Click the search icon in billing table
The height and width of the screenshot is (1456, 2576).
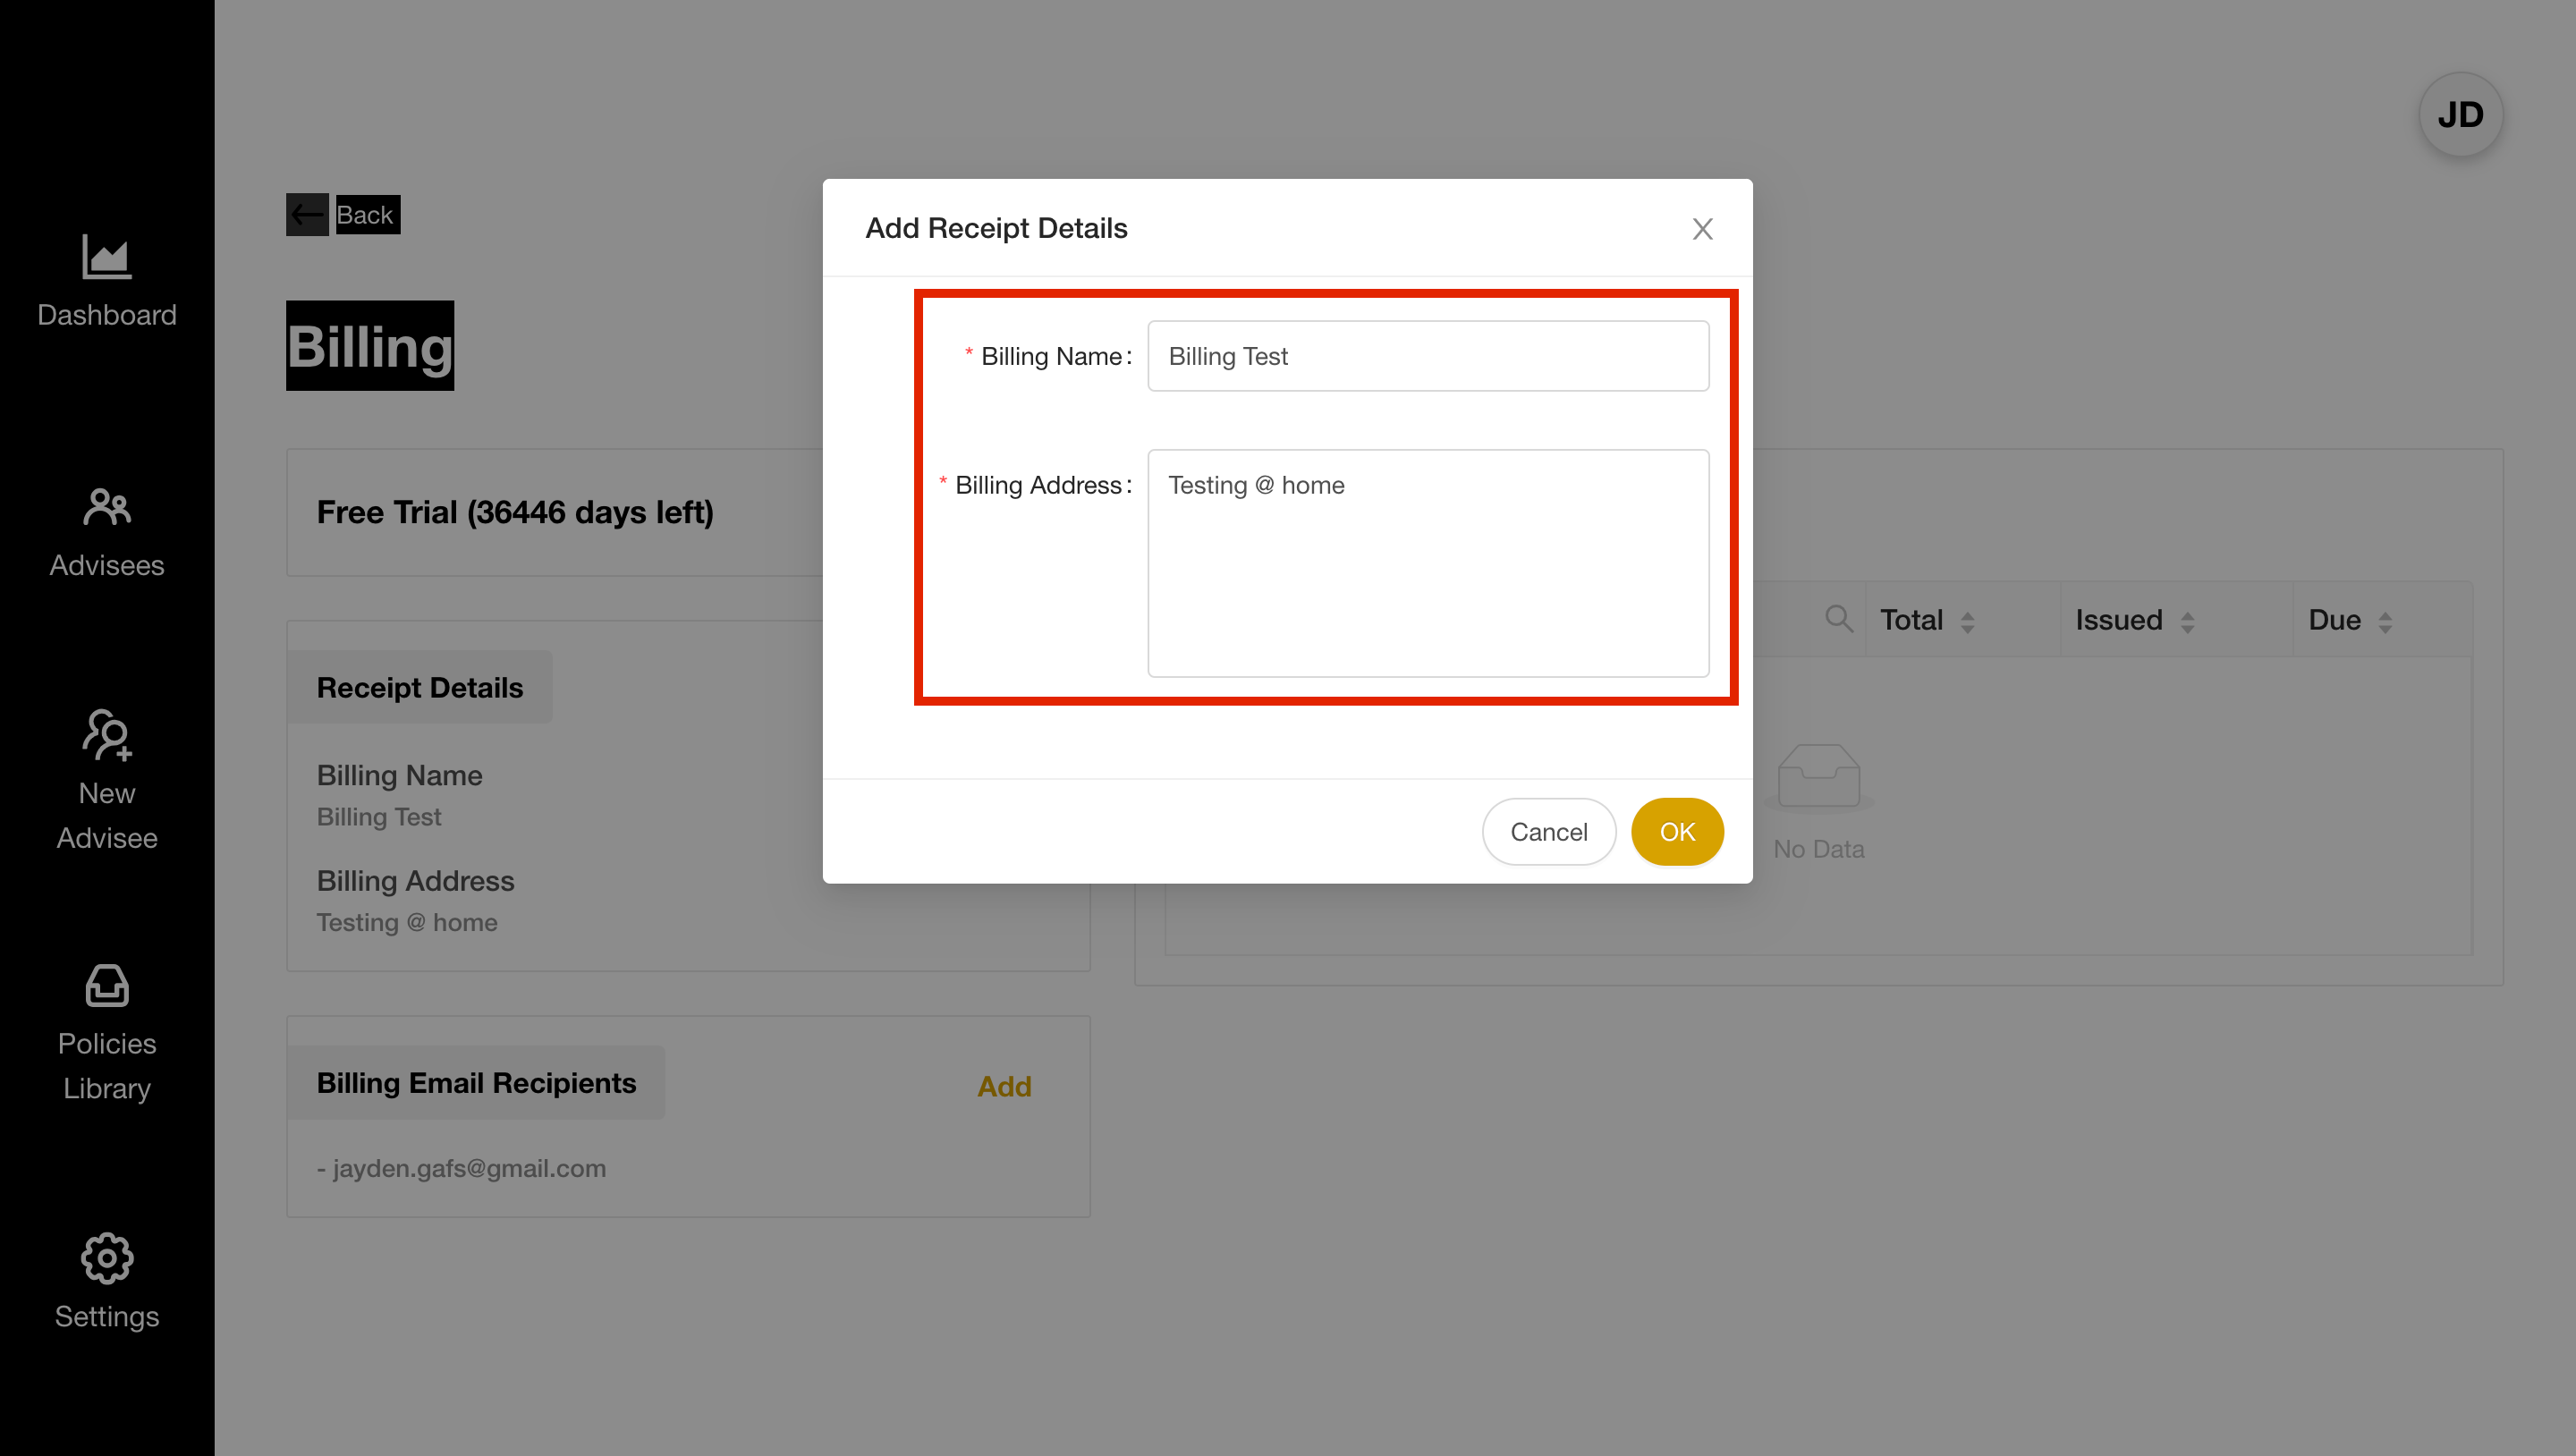(1838, 619)
